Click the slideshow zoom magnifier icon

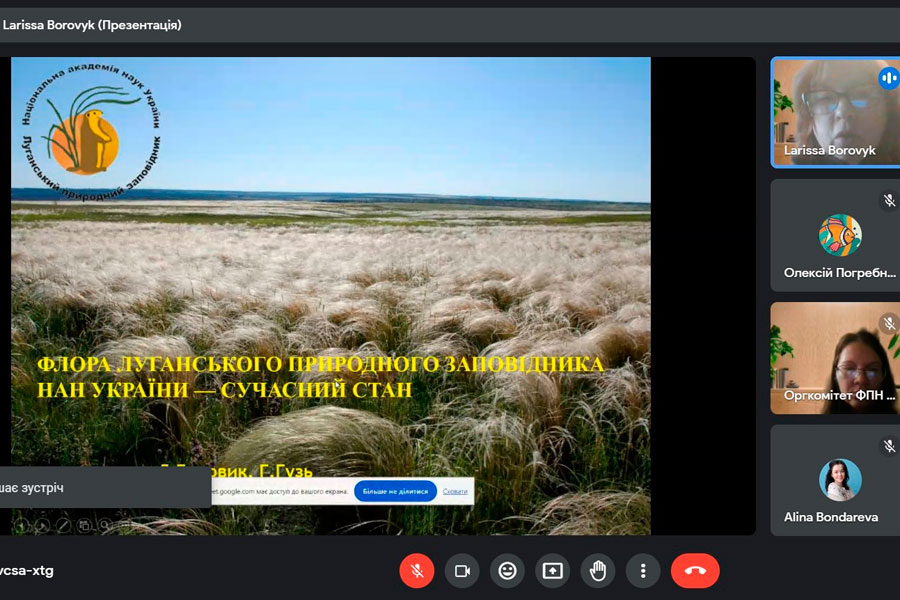[104, 525]
